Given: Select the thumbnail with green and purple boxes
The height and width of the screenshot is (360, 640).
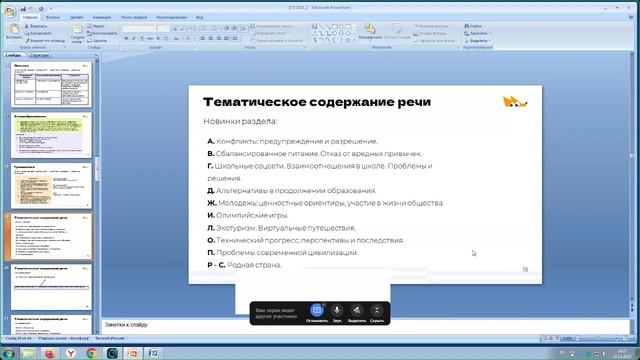Looking at the screenshot, I should click(x=51, y=135).
